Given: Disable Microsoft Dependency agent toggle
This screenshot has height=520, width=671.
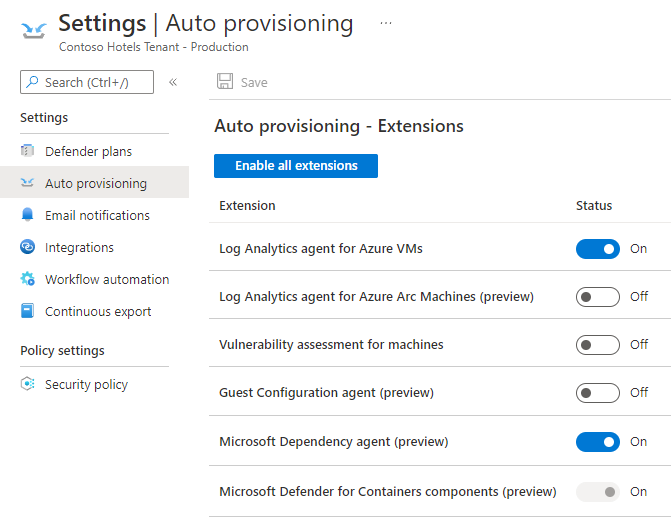Looking at the screenshot, I should [x=597, y=442].
